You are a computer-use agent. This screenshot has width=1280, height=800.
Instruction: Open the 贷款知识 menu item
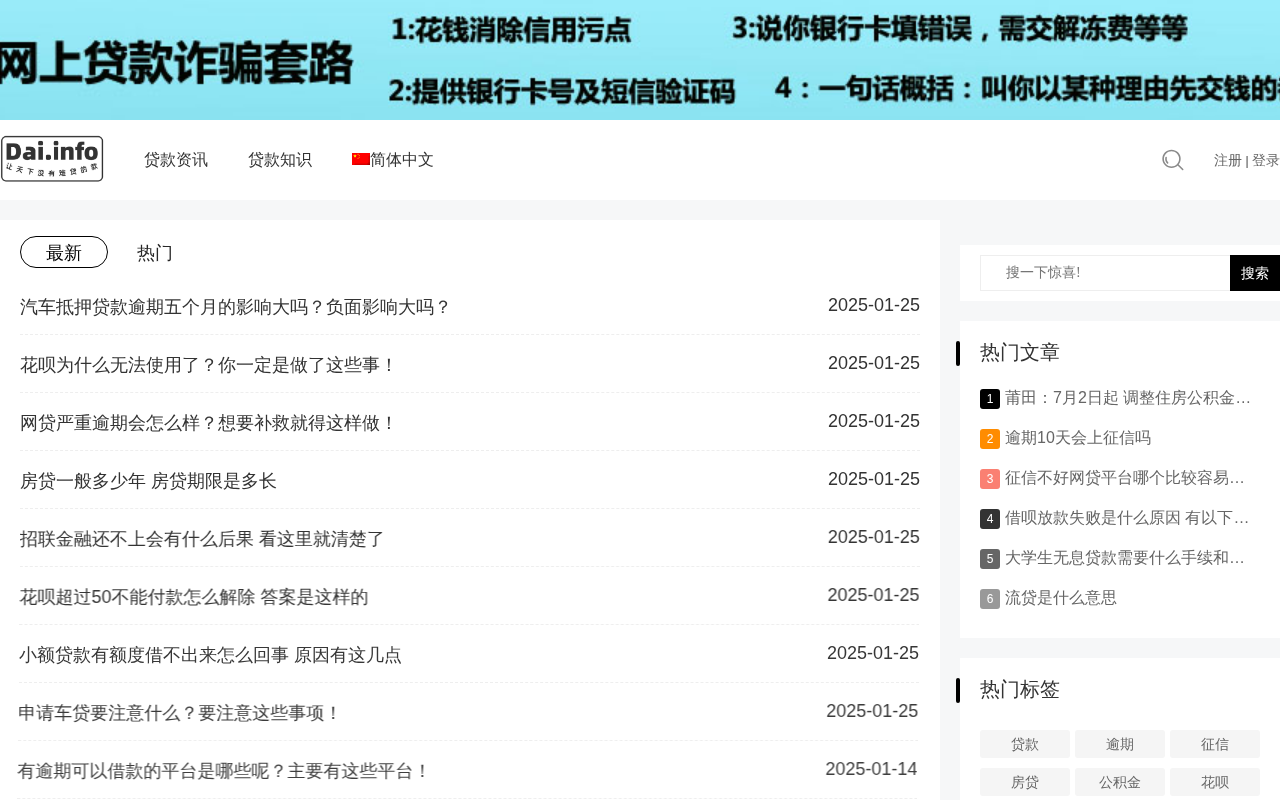[280, 160]
